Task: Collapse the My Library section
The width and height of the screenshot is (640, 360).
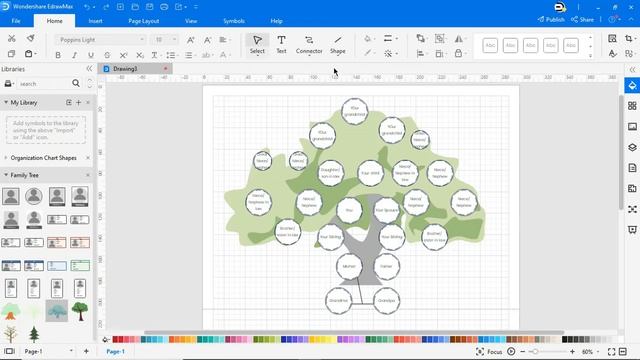Action: pyautogui.click(x=6, y=102)
